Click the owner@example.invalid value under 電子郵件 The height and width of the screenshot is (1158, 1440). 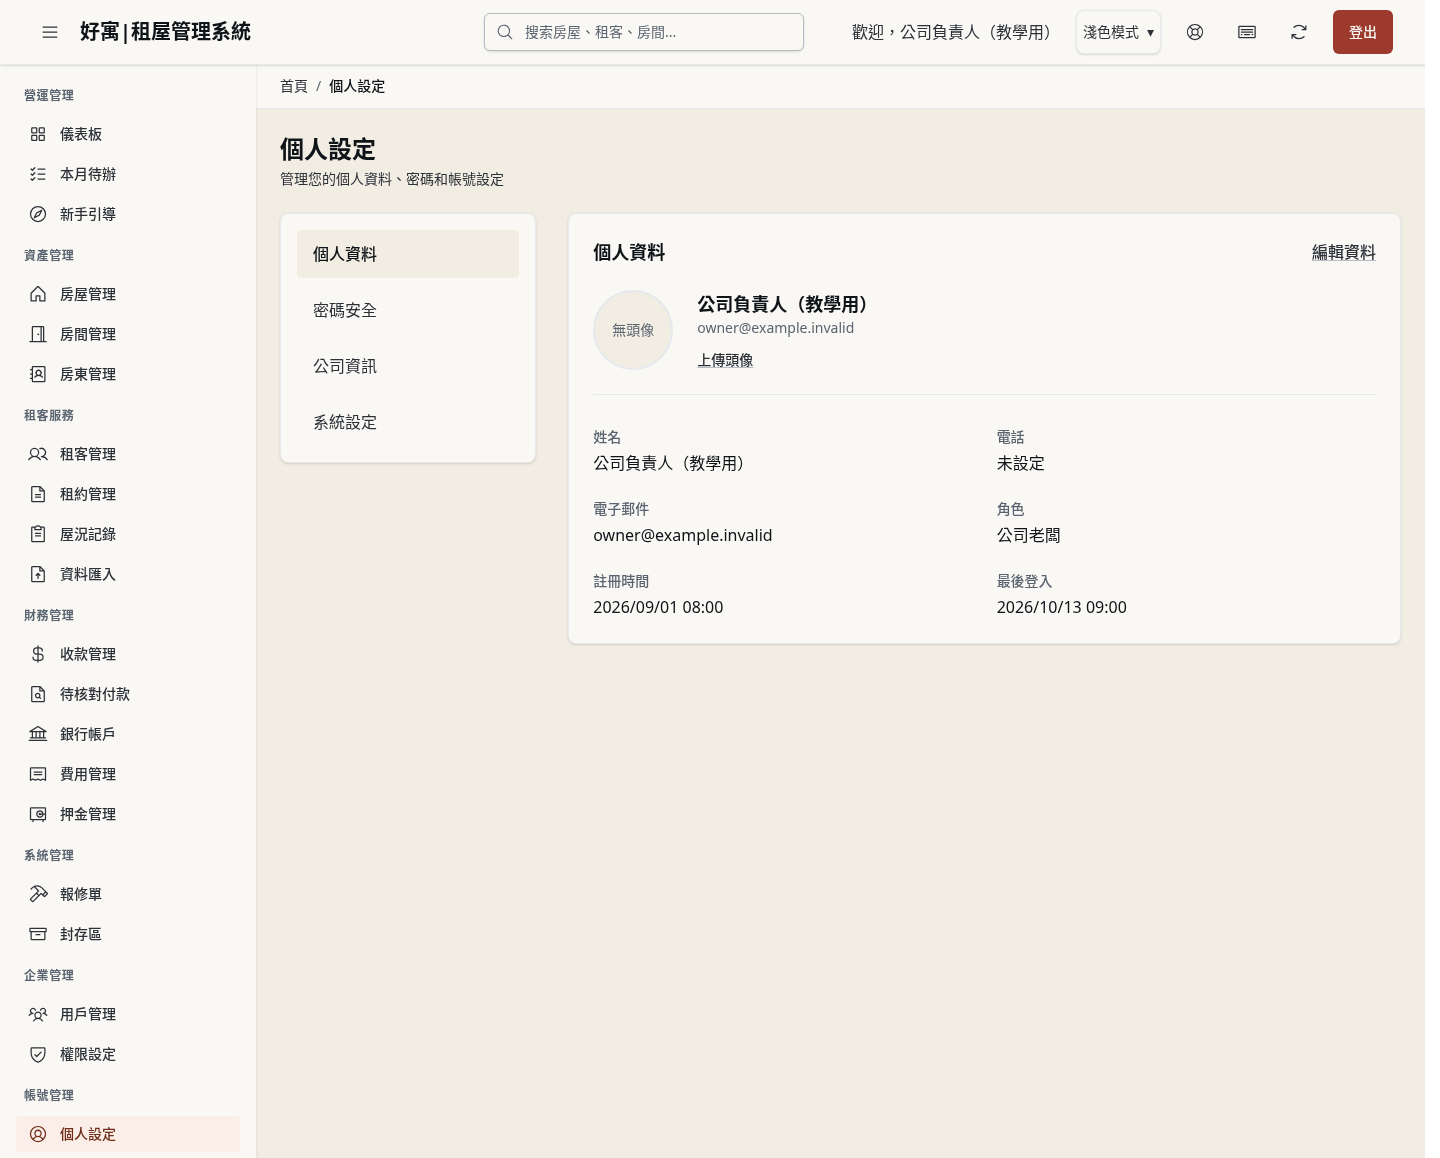[x=683, y=535]
